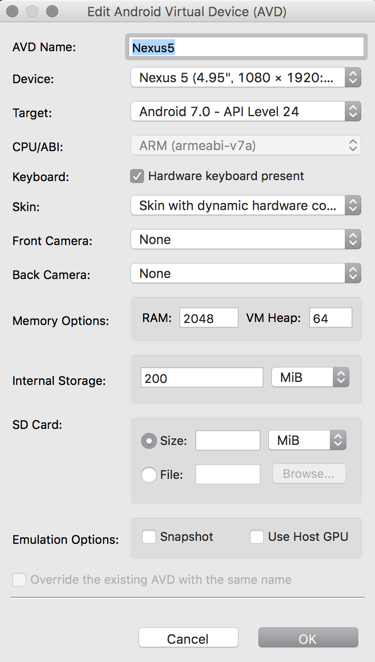Viewport: 375px width, 662px height.
Task: Click the SD Card label
Action: coord(37,425)
